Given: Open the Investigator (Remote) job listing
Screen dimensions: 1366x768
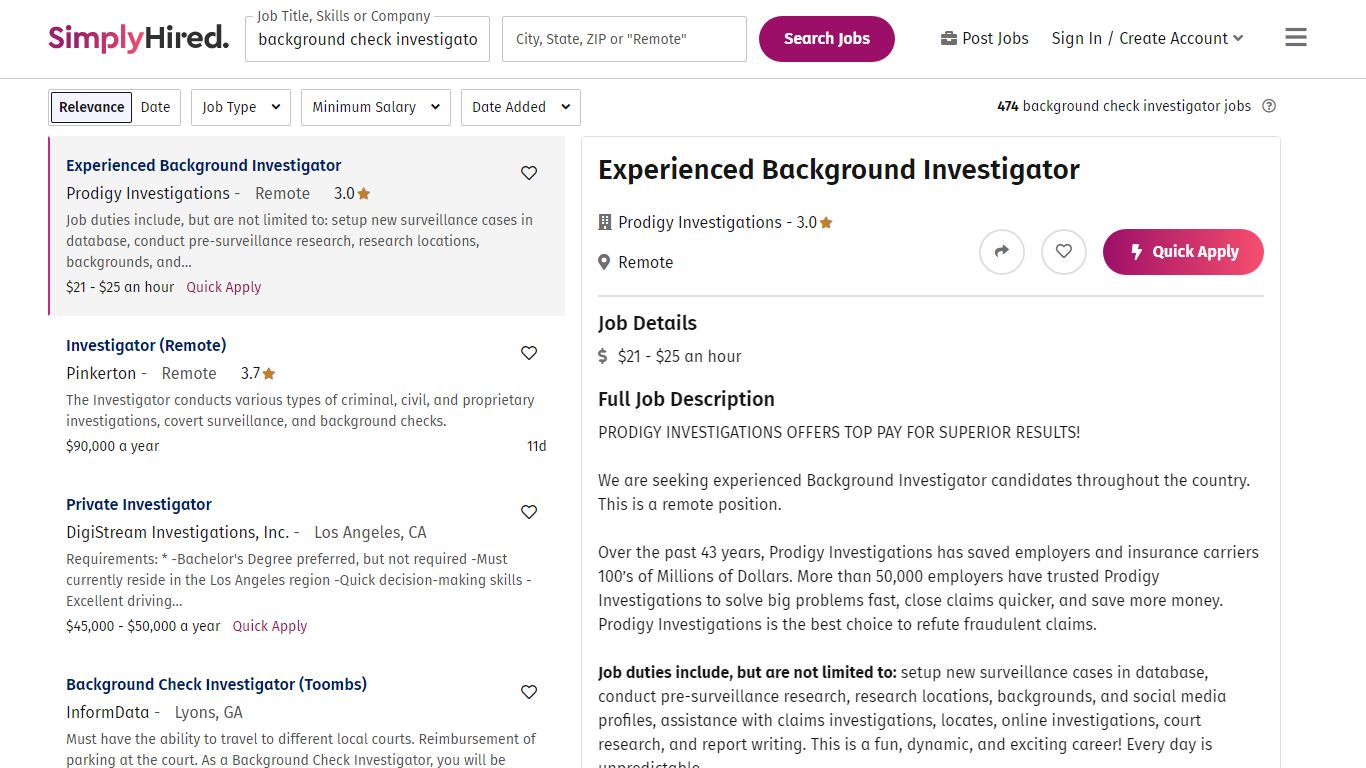Looking at the screenshot, I should pyautogui.click(x=146, y=345).
